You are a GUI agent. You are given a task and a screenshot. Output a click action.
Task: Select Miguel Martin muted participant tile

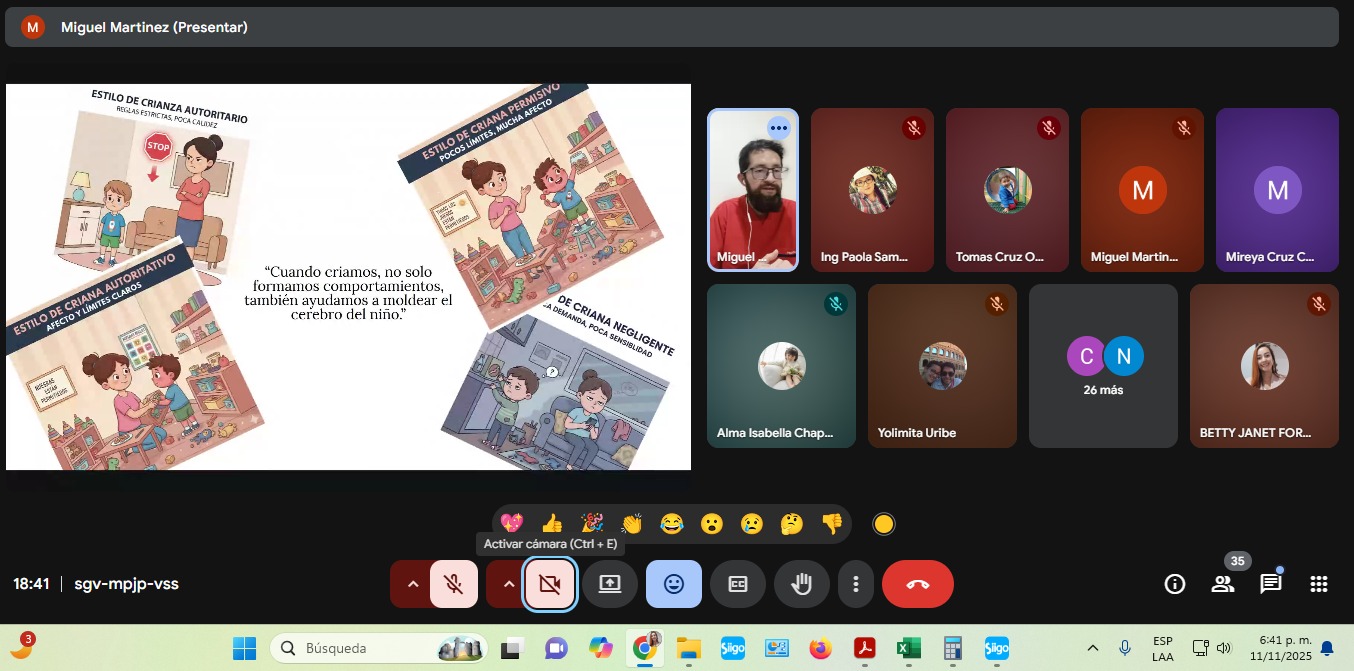(1142, 190)
